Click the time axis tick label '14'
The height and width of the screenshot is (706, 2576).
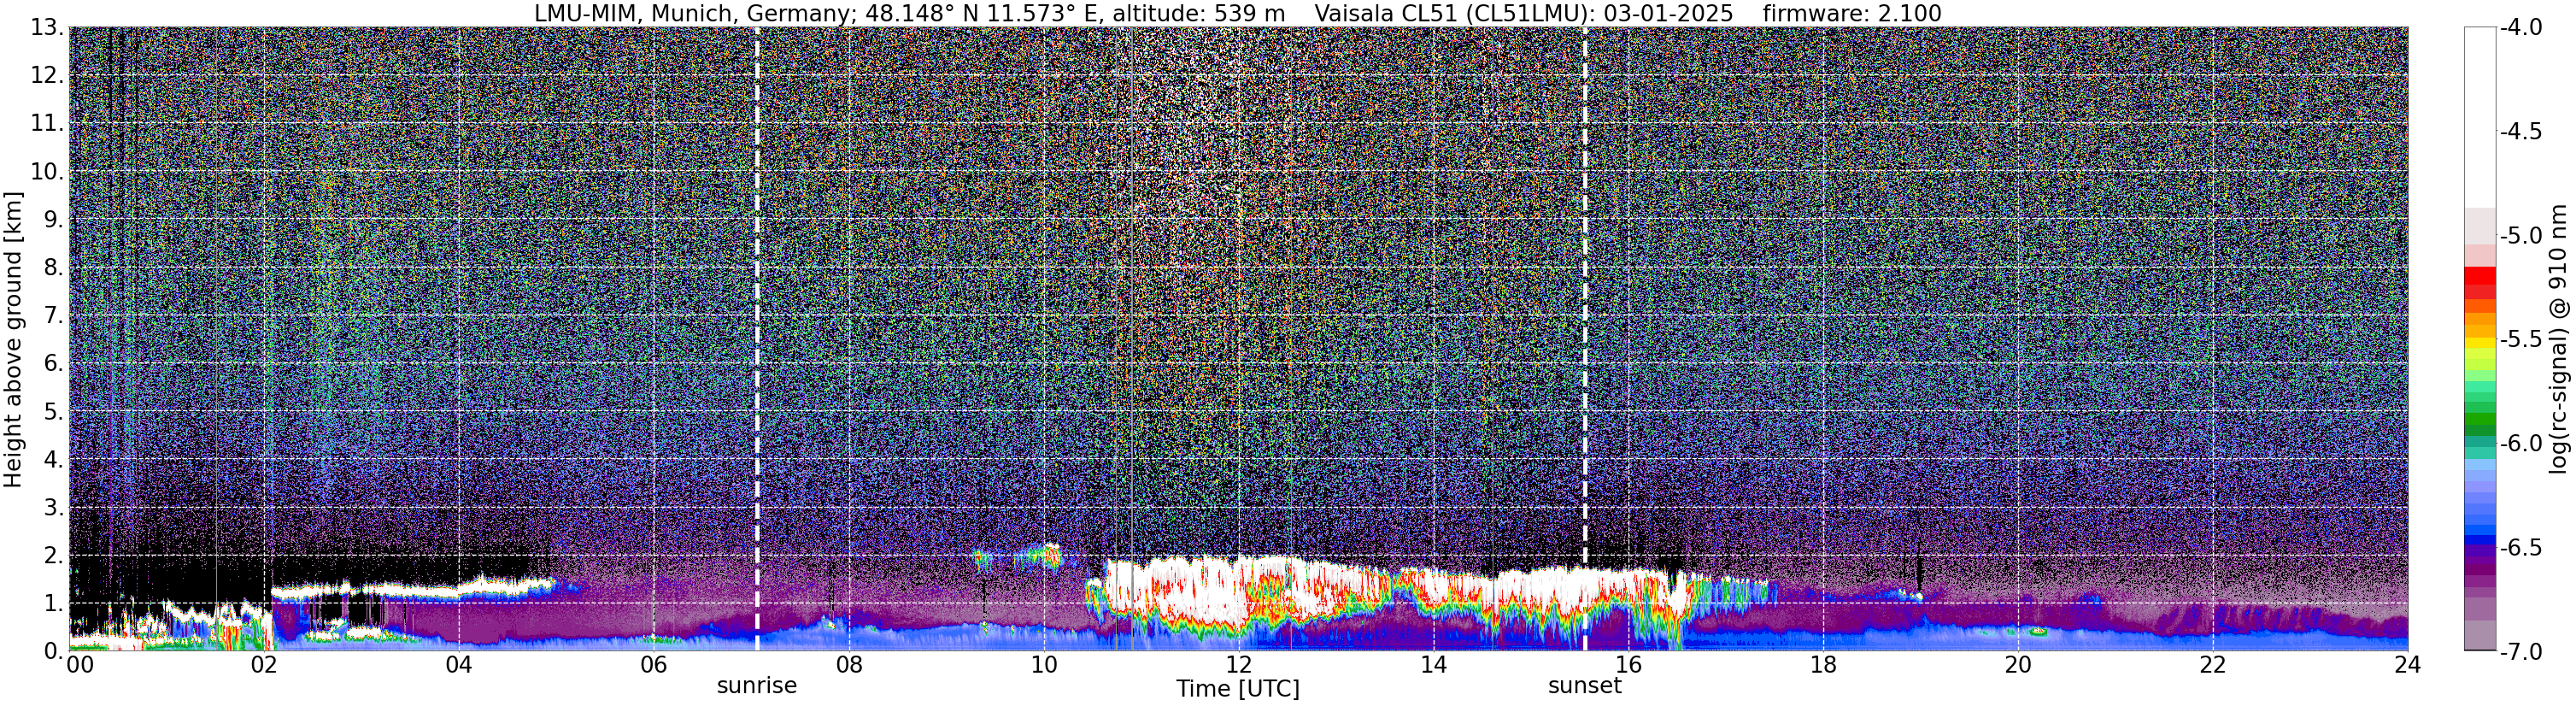(x=1433, y=665)
